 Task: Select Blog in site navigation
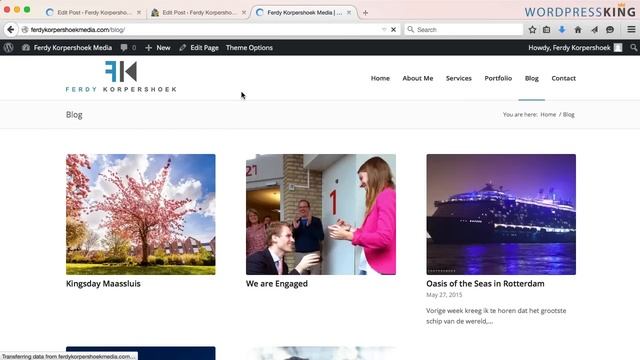click(x=531, y=78)
